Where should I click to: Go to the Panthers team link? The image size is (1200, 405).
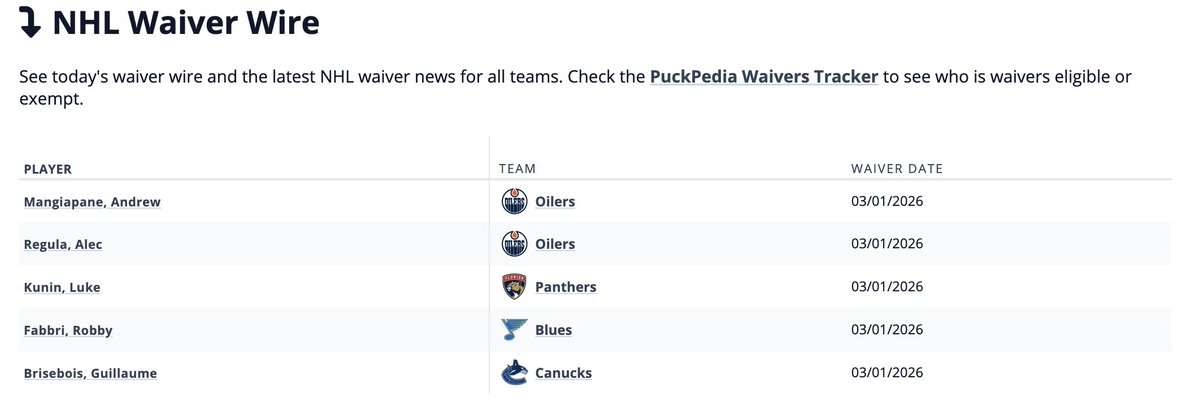565,287
